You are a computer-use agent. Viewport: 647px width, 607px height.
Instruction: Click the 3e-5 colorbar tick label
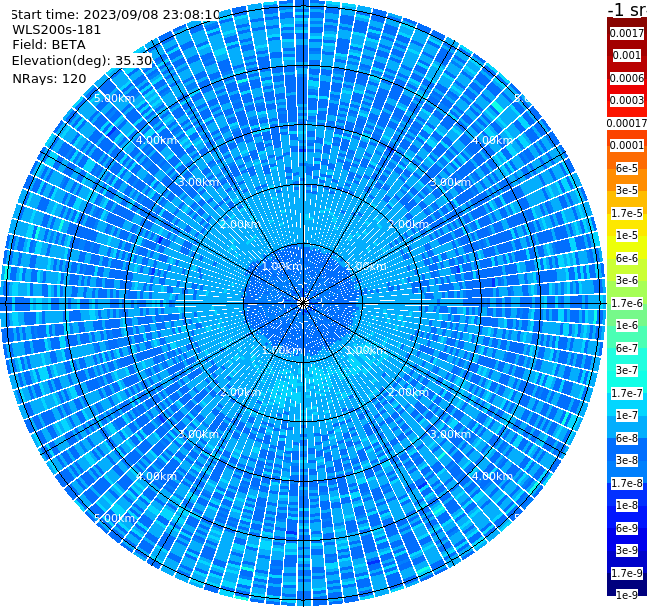tap(627, 190)
